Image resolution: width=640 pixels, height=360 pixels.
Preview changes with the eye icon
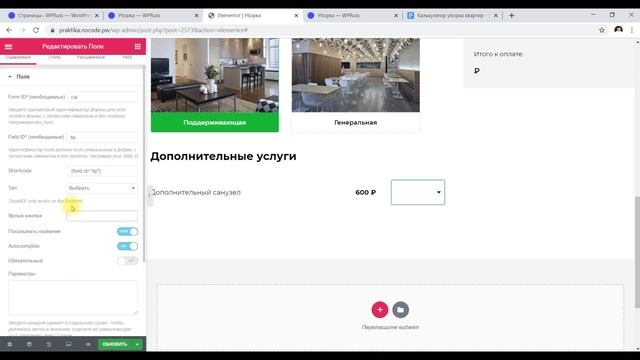[x=88, y=344]
